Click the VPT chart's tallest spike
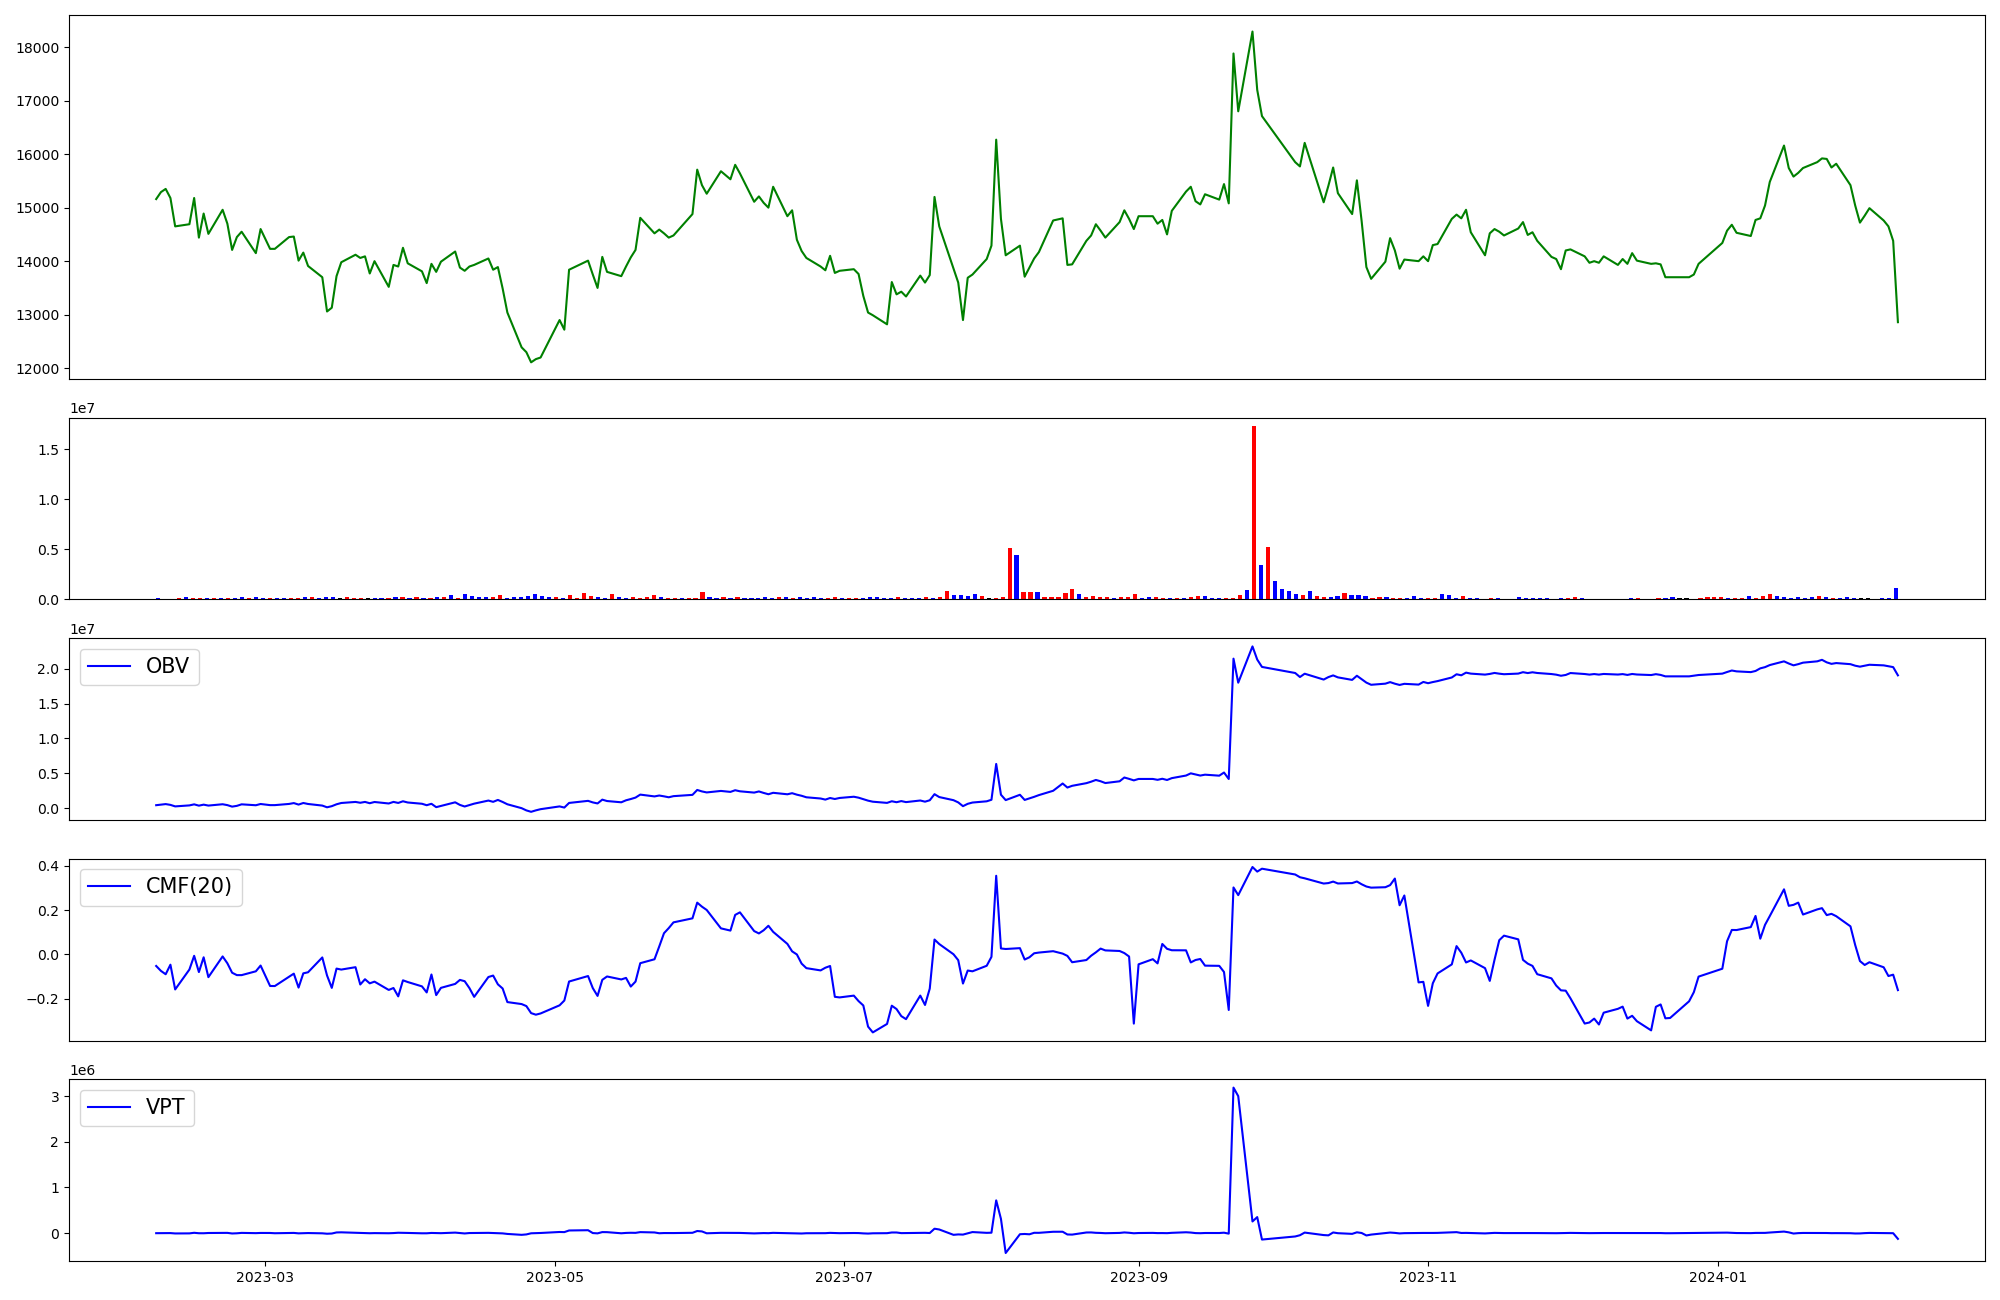The width and height of the screenshot is (2000, 1300). (x=1233, y=1088)
